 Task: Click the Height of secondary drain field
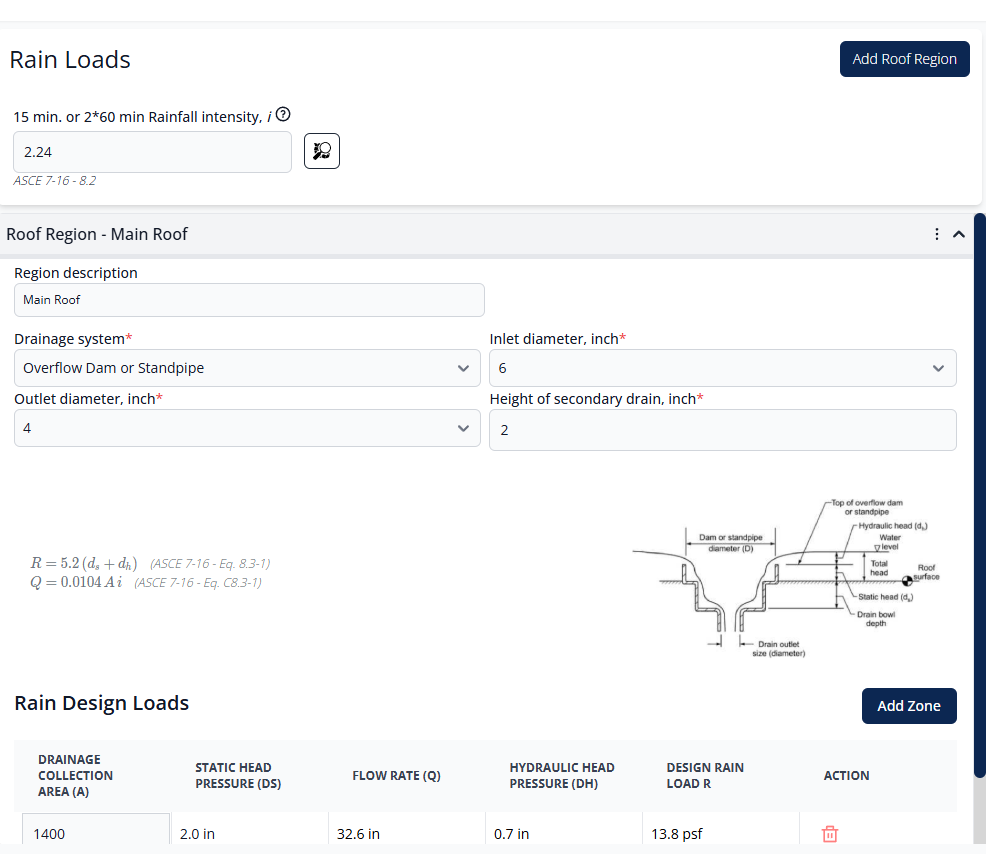coord(722,430)
